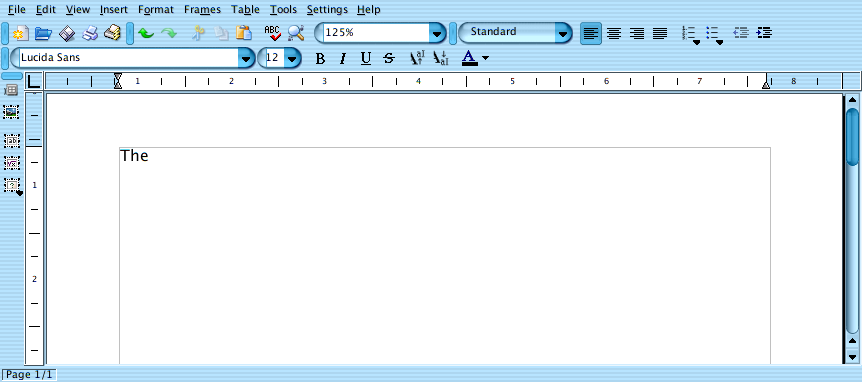Run spell check with ABC icon

point(273,33)
